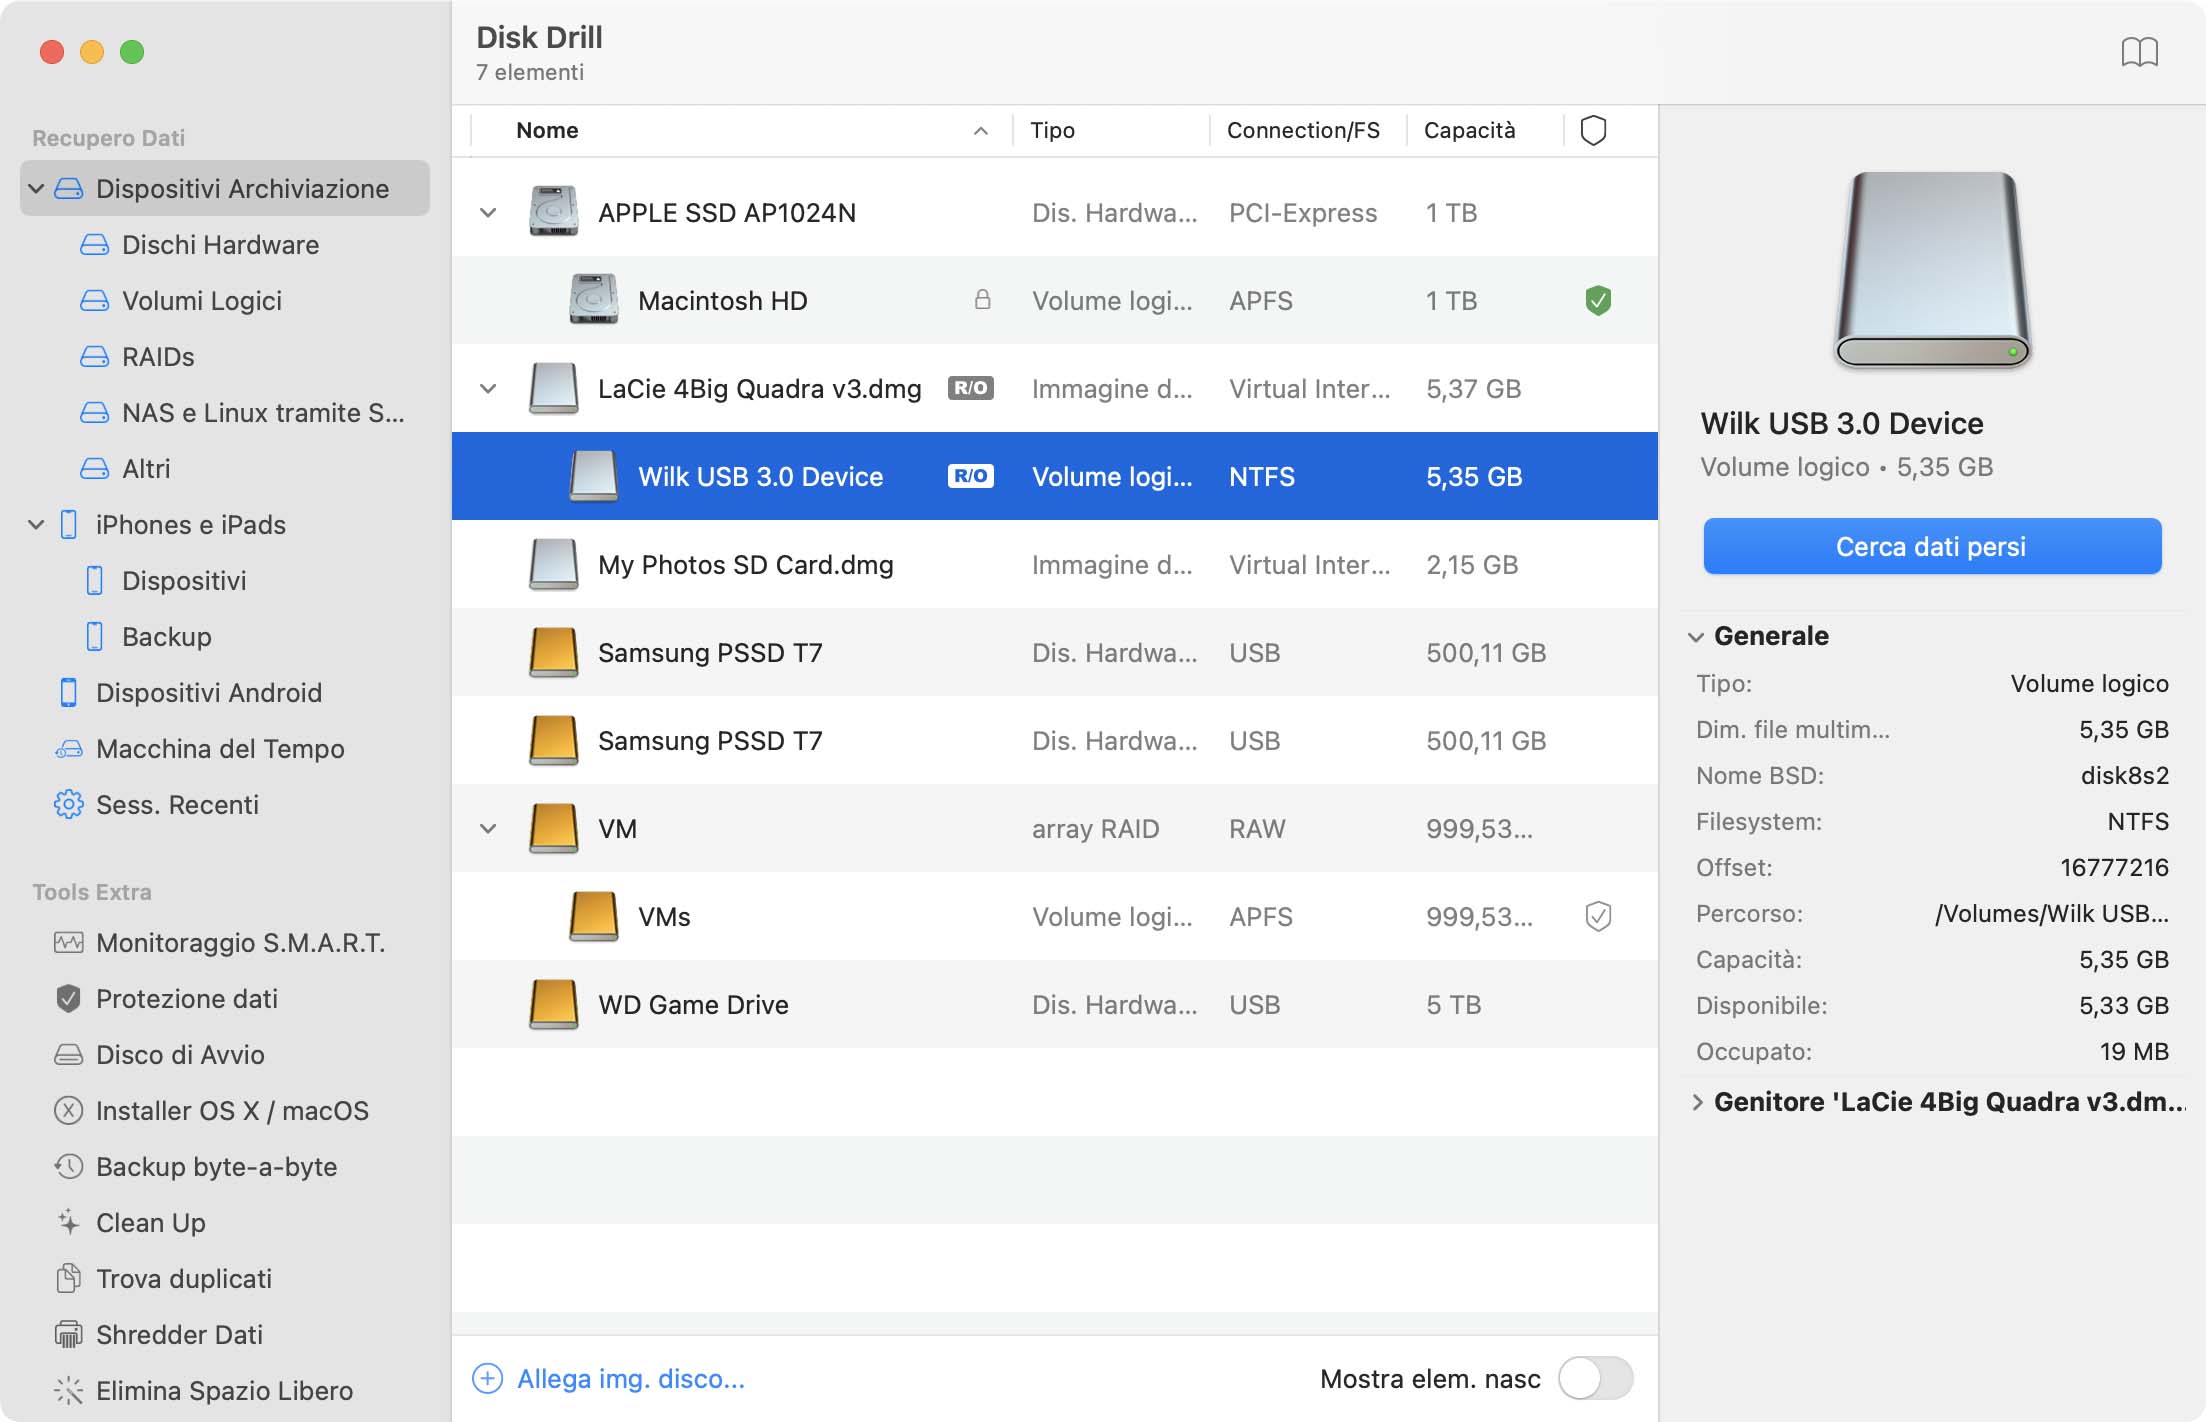Click APPLE SSD AP1024N drive icon
This screenshot has width=2206, height=1422.
553,211
